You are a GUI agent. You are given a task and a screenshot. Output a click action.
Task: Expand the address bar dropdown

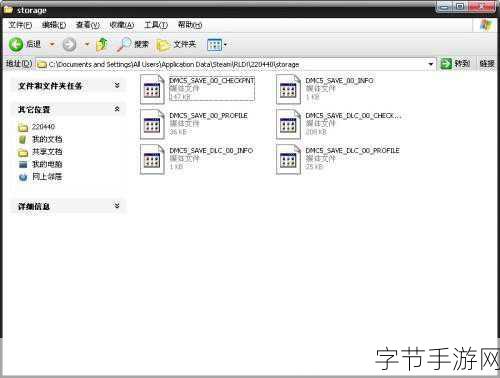[431, 64]
